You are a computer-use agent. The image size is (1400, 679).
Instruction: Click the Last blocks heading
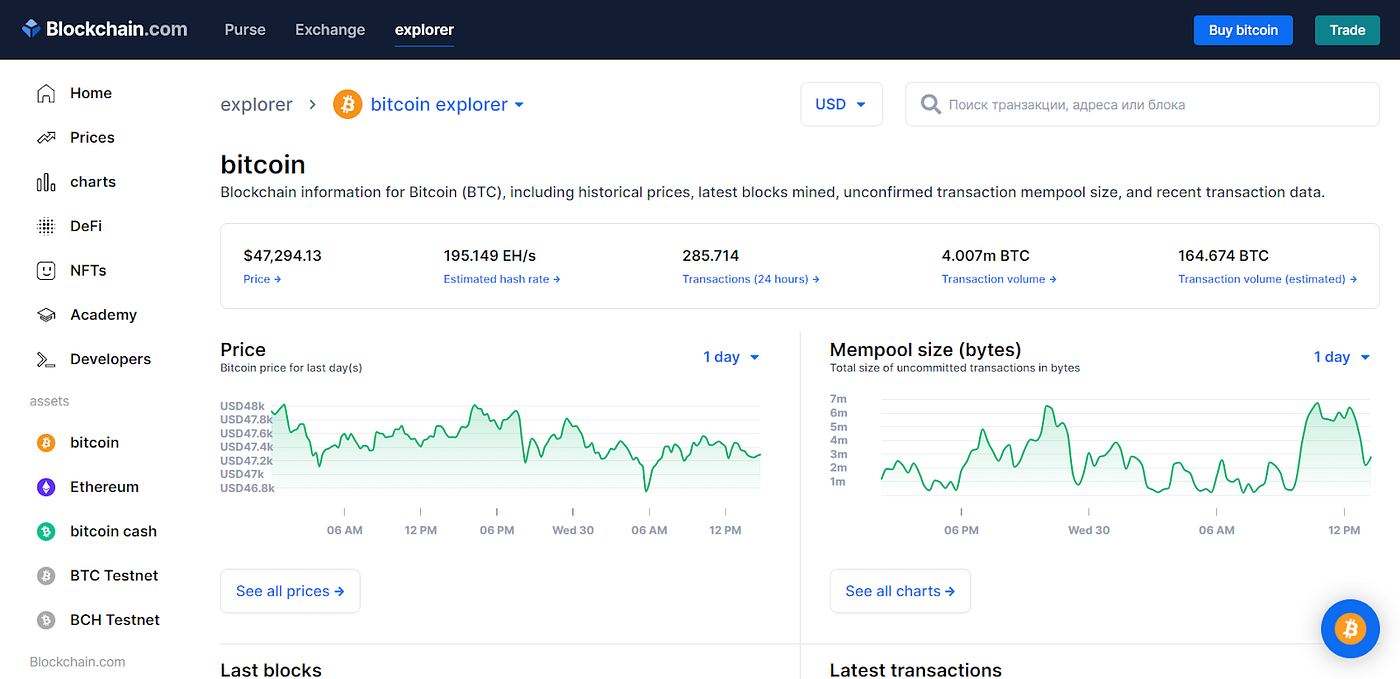(271, 669)
